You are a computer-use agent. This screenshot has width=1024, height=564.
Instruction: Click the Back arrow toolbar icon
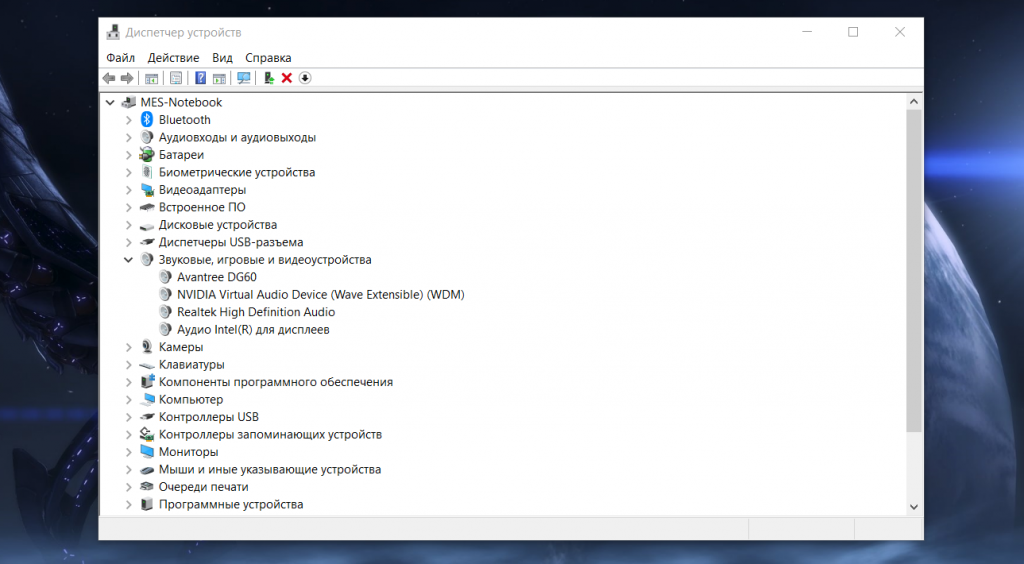(x=109, y=78)
